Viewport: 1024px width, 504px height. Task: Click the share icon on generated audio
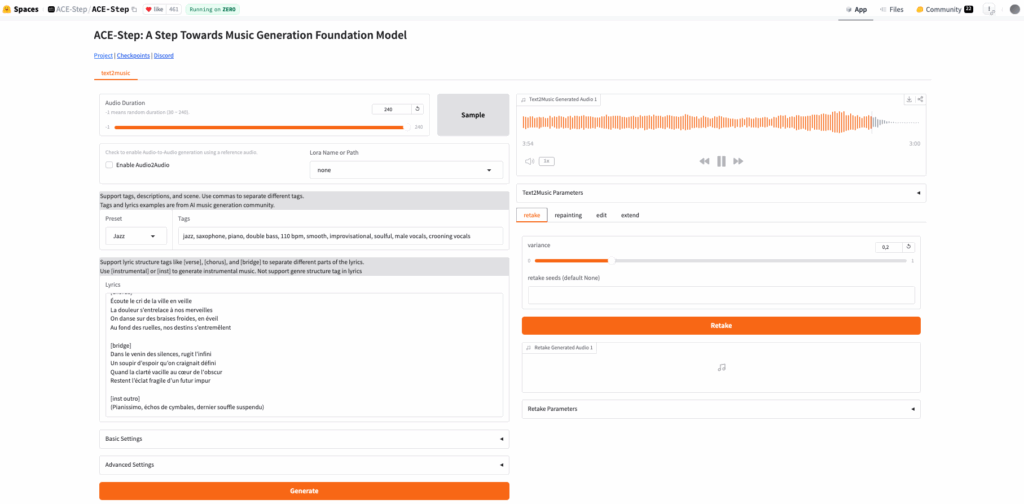(x=920, y=99)
